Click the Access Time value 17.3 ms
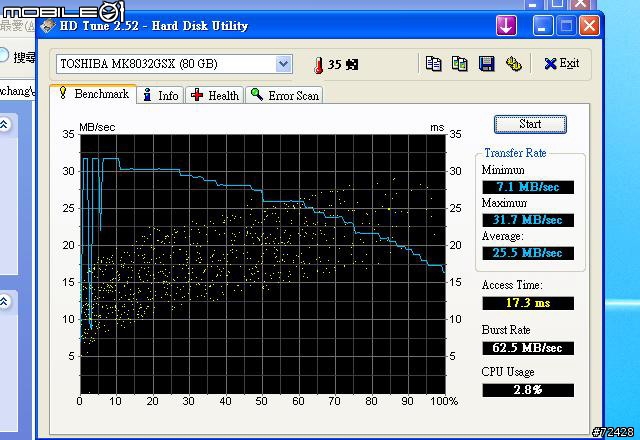640x440 pixels. (x=528, y=303)
